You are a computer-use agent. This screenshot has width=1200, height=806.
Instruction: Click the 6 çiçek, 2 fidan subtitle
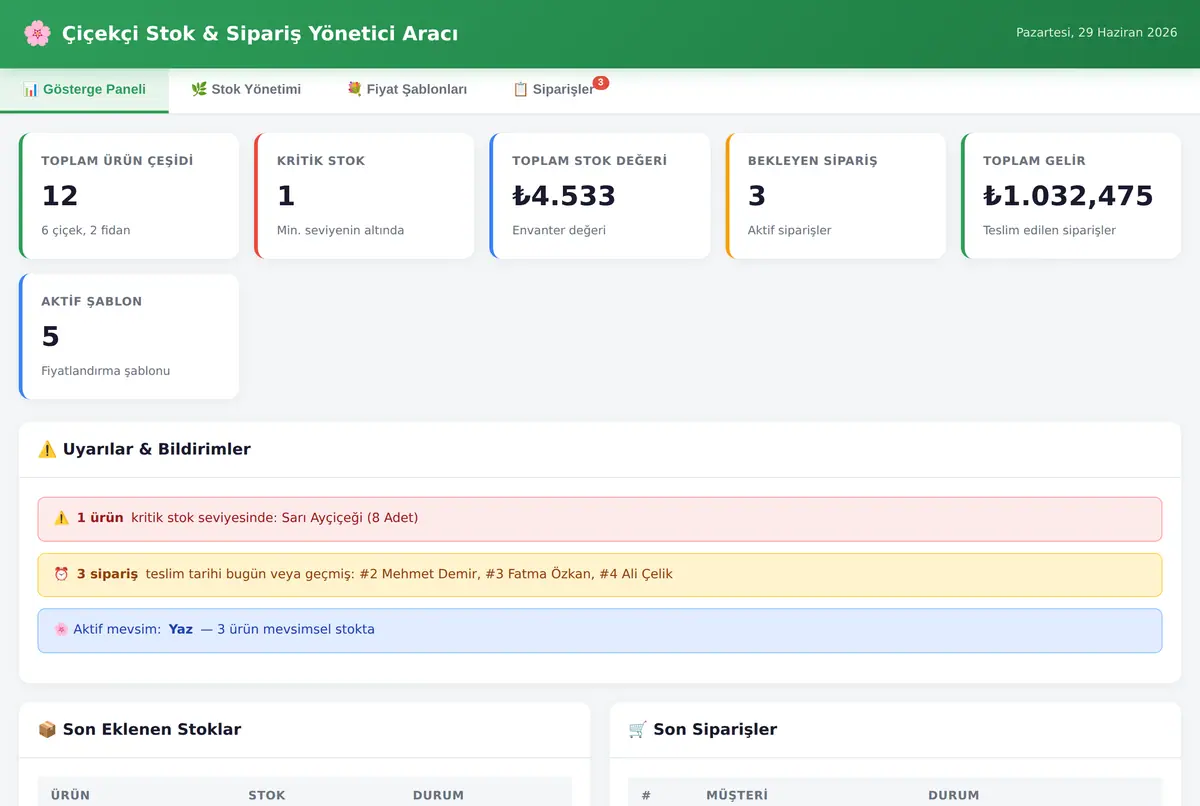(x=86, y=230)
